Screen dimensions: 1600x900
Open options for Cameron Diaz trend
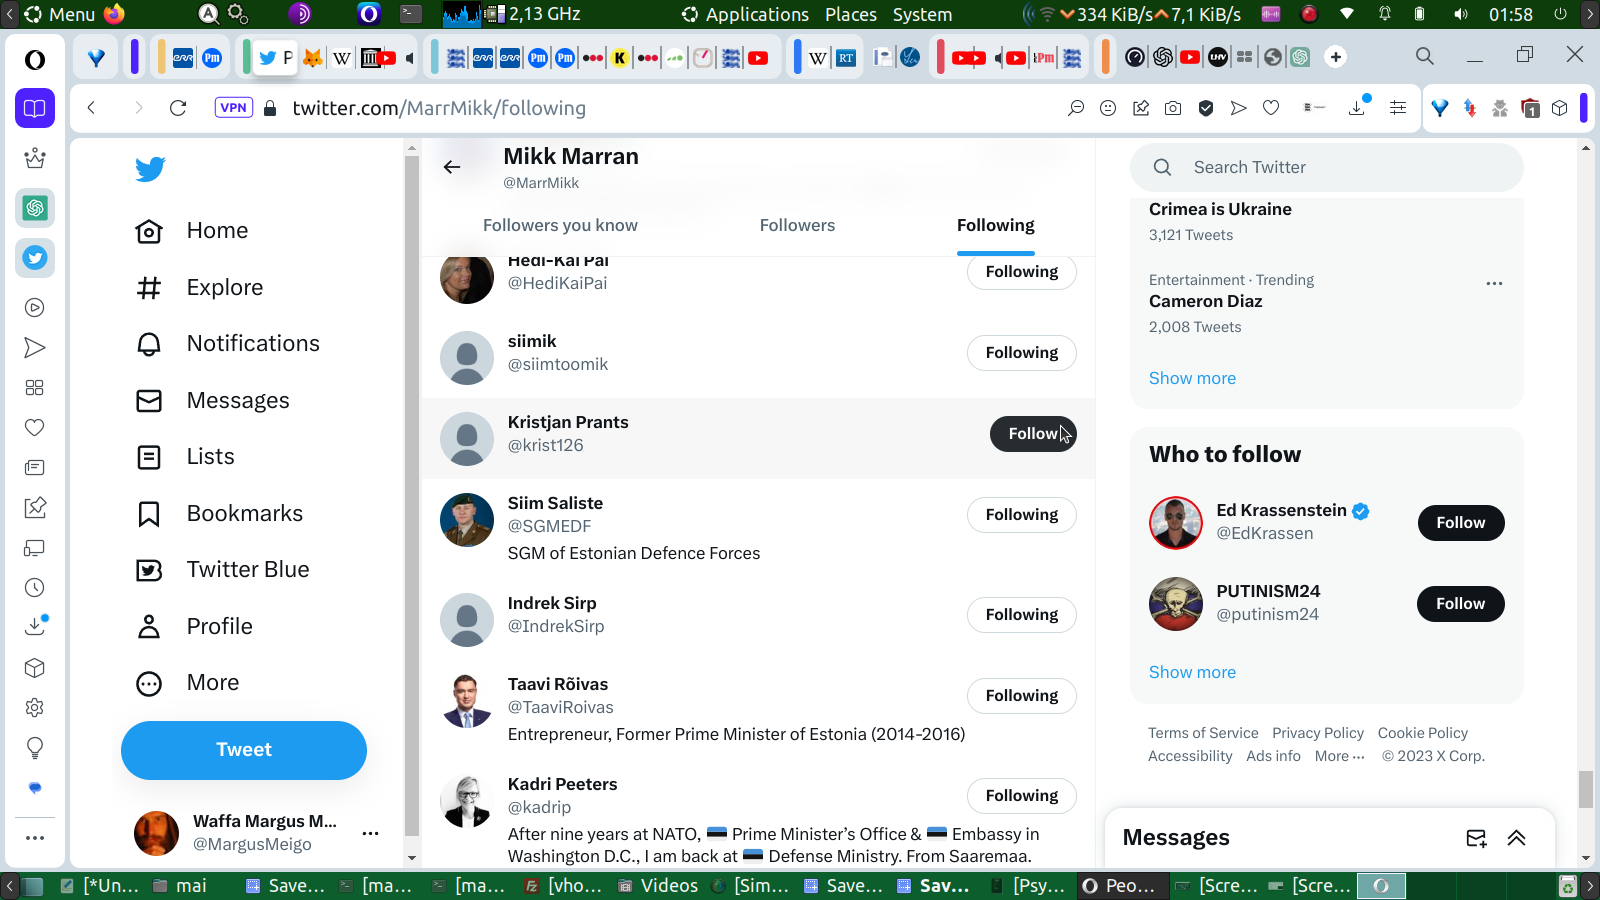[x=1494, y=283]
